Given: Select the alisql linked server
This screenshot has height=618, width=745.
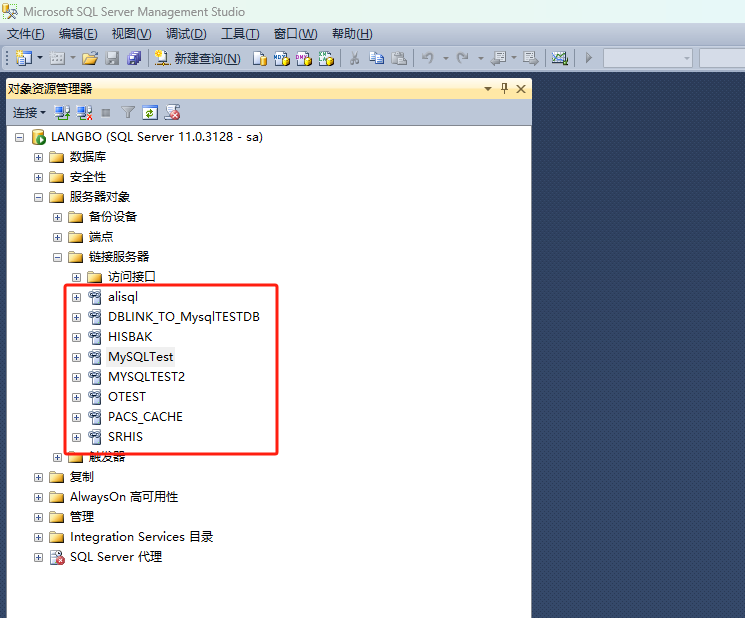Looking at the screenshot, I should (123, 297).
